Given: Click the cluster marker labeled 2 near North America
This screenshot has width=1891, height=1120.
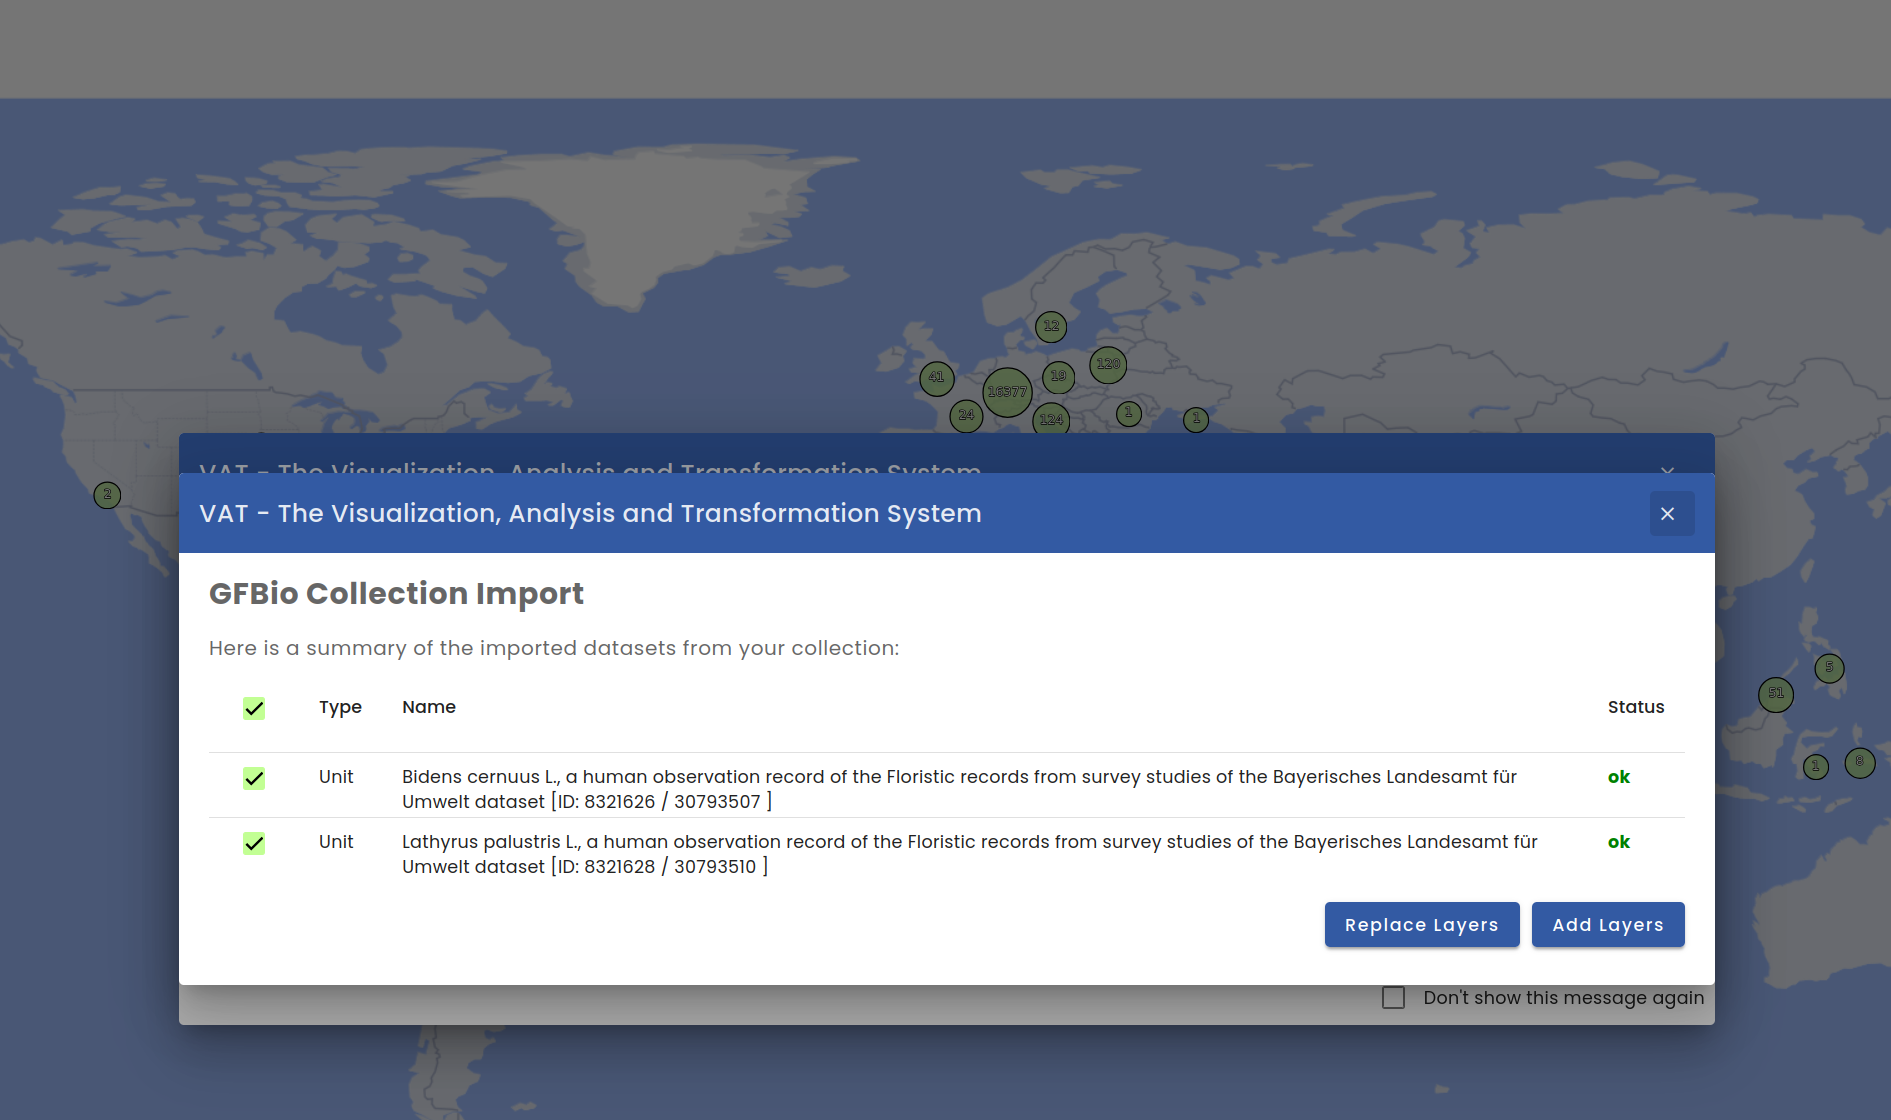Looking at the screenshot, I should coord(107,495).
